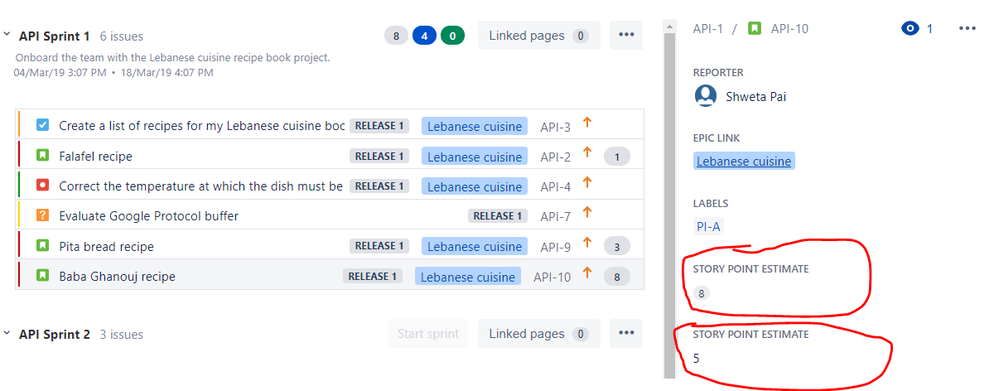Screen dimensions: 999x391
Task: Click RELEASE 1 tag on API-4 row
Action: point(379,186)
